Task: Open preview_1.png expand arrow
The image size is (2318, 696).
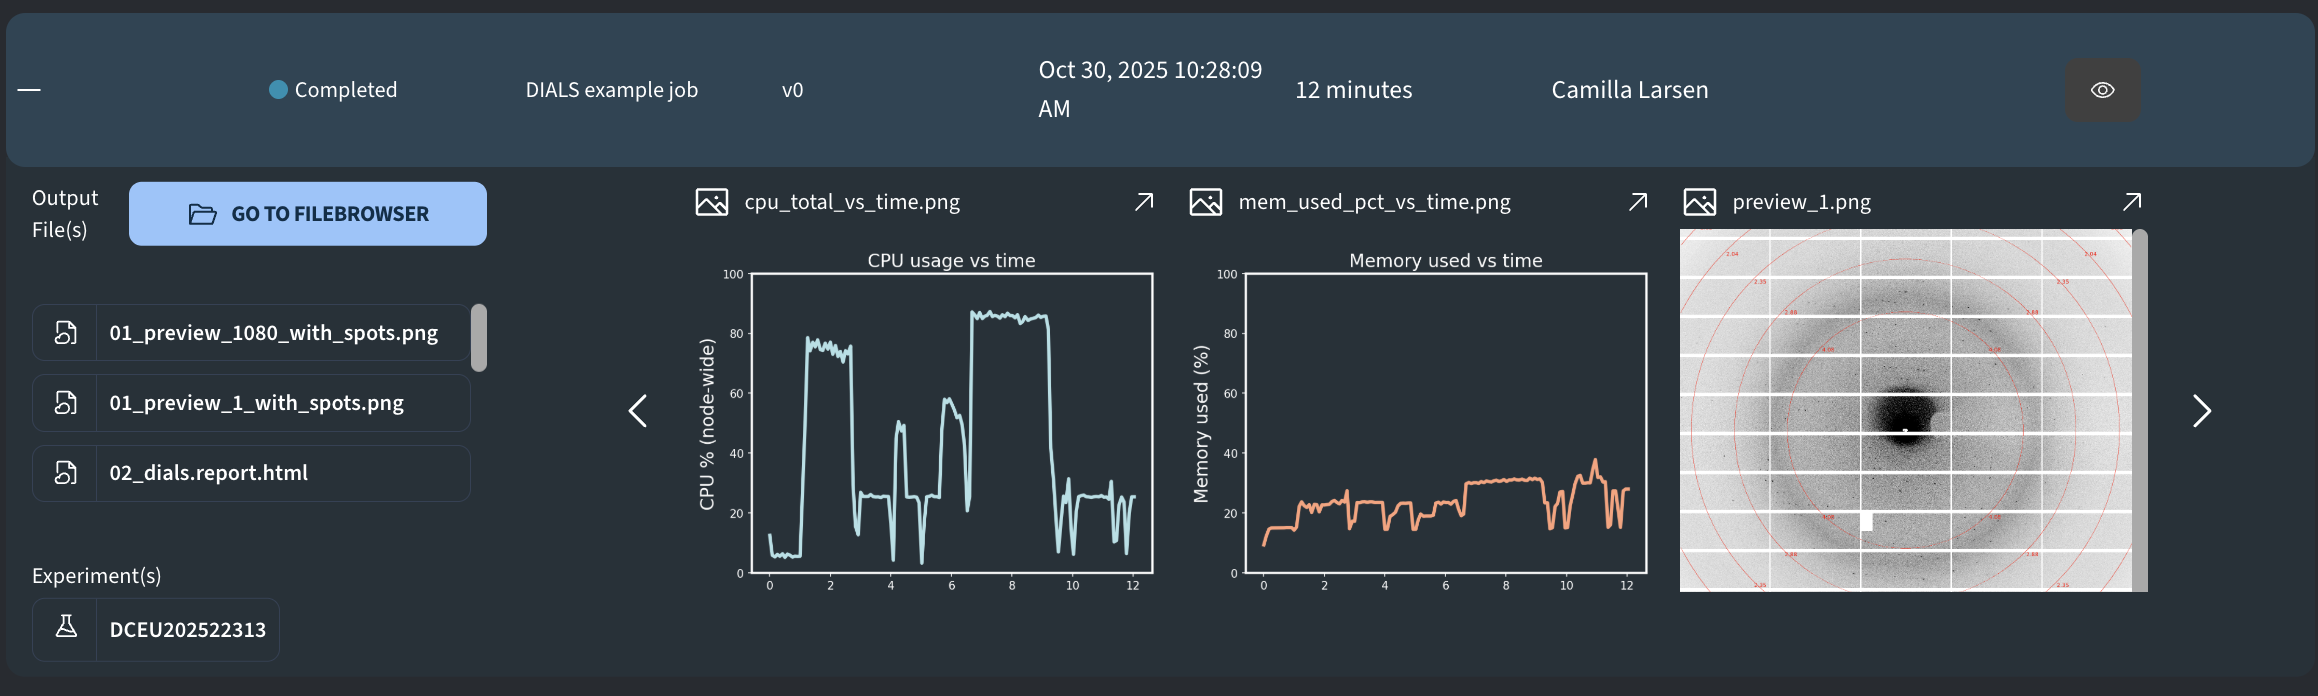Action: click(2132, 202)
